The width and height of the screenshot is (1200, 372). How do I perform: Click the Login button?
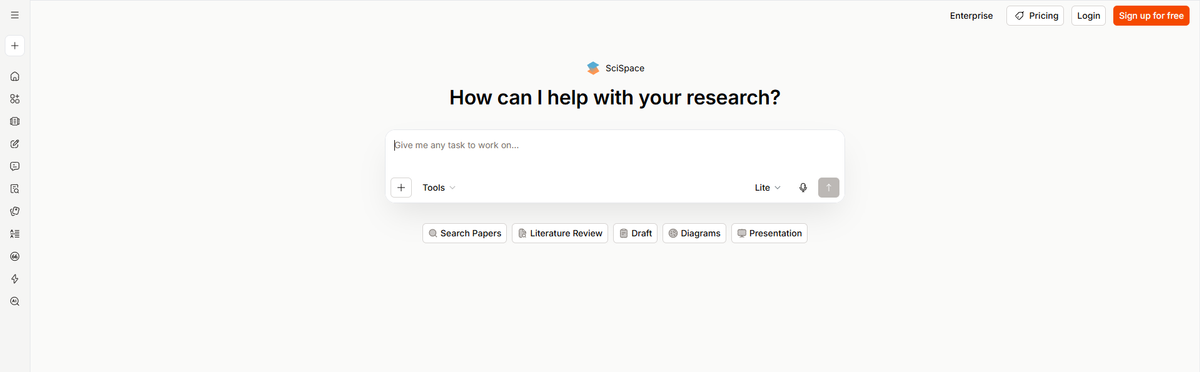[x=1089, y=16]
